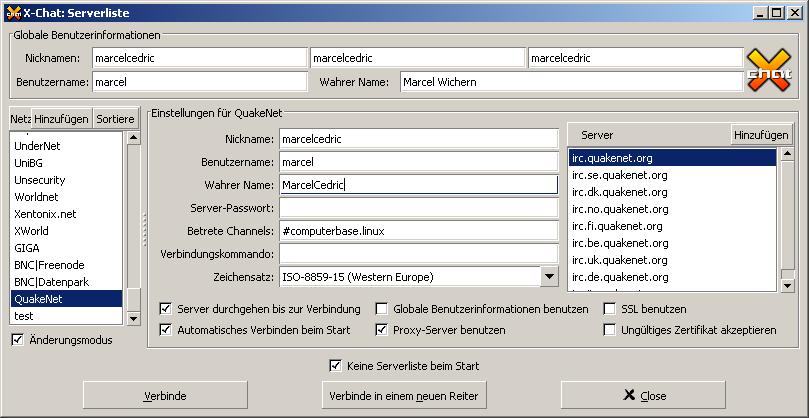
Task: Click the second global Nicknamen field
Action: coord(417,58)
